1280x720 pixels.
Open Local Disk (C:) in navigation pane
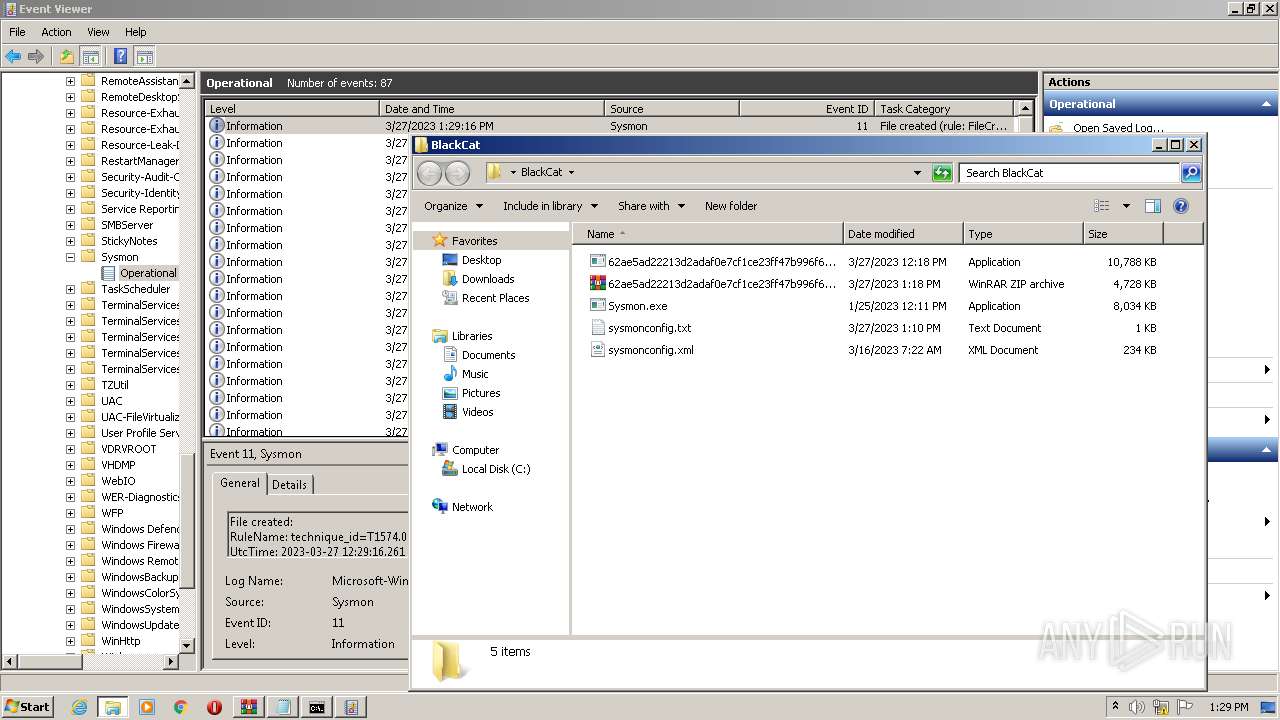(496, 469)
